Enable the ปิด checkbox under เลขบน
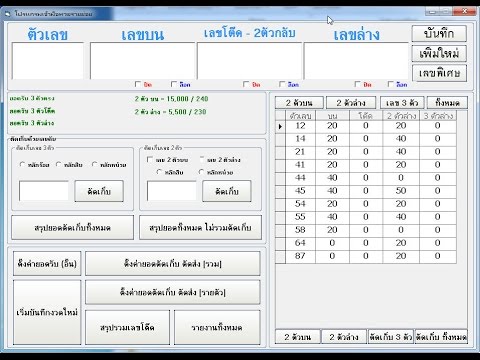This screenshot has width=480, height=360. 138,84
